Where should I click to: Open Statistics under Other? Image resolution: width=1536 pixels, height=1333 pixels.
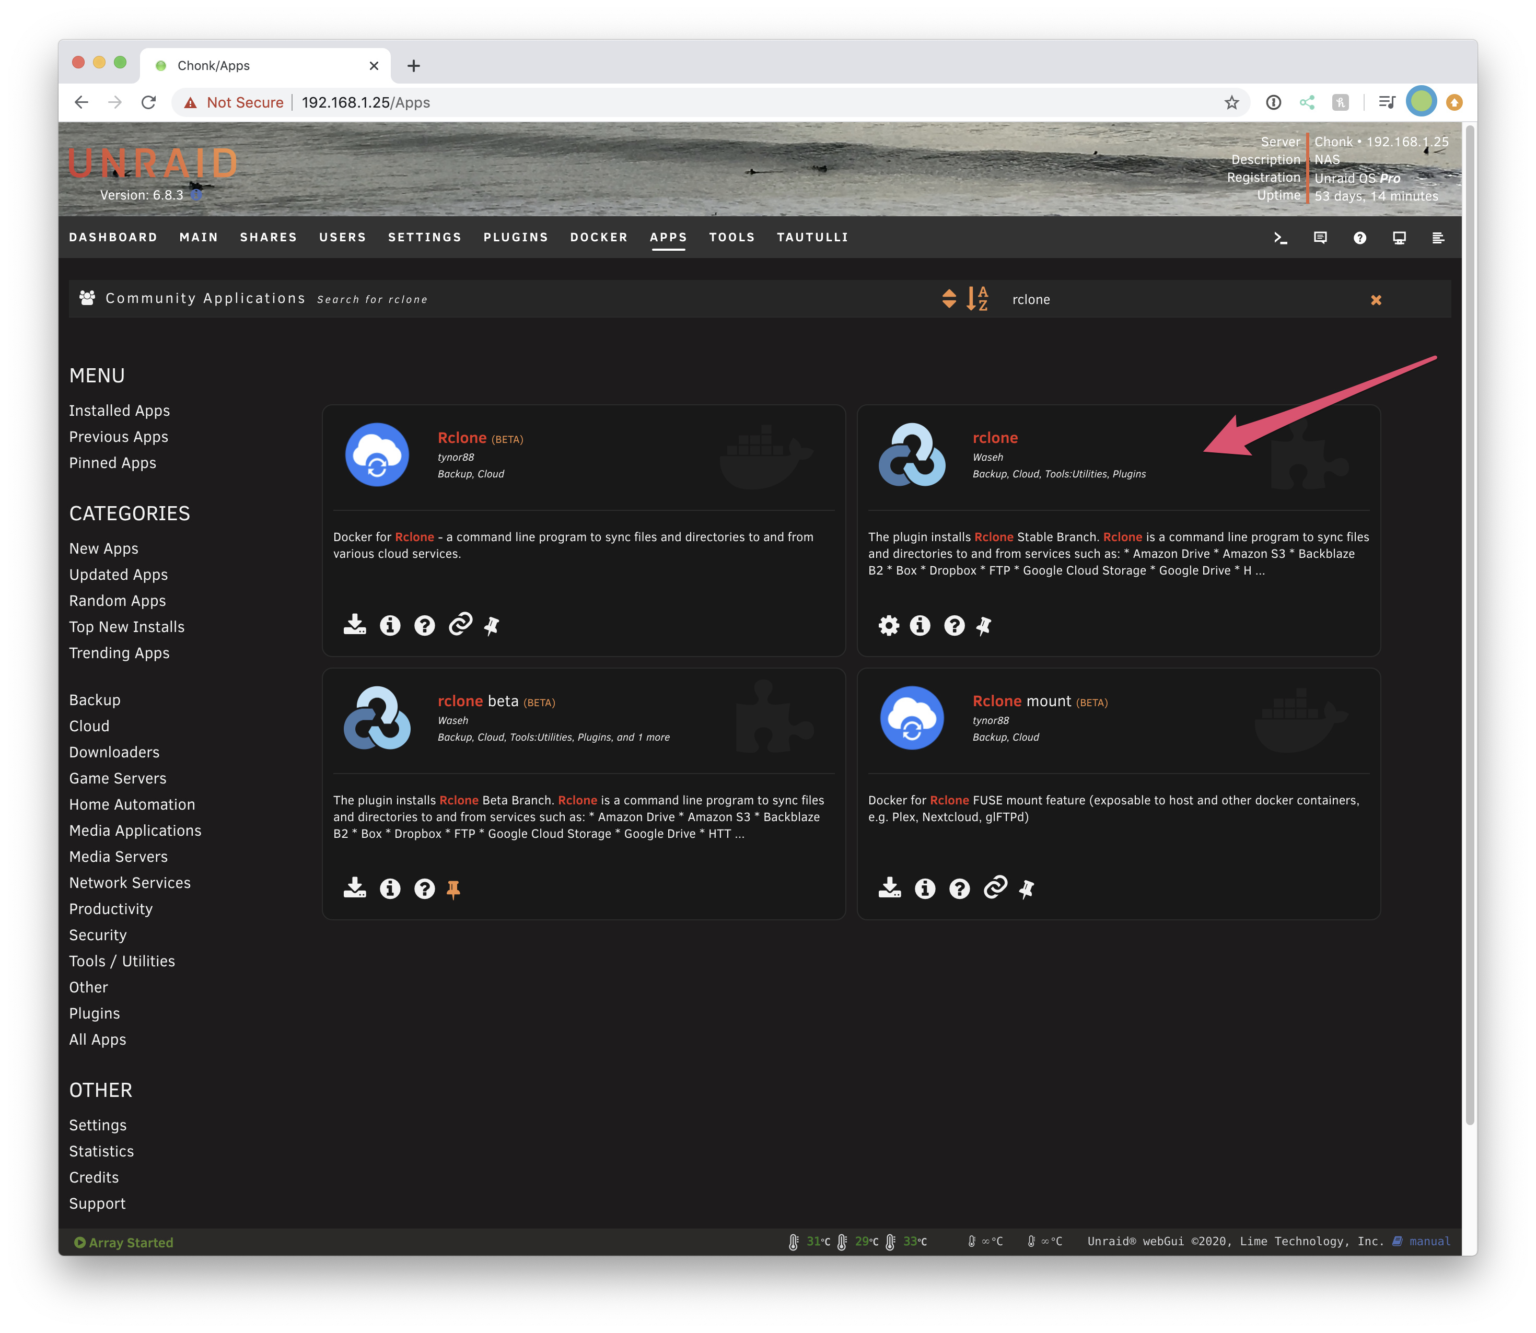click(x=101, y=1152)
